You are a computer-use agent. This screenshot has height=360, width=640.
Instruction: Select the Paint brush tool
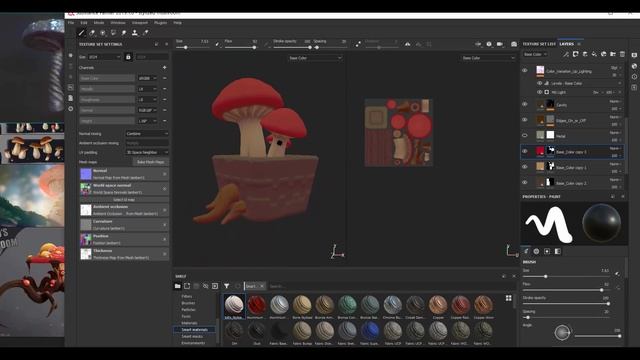tap(81, 33)
